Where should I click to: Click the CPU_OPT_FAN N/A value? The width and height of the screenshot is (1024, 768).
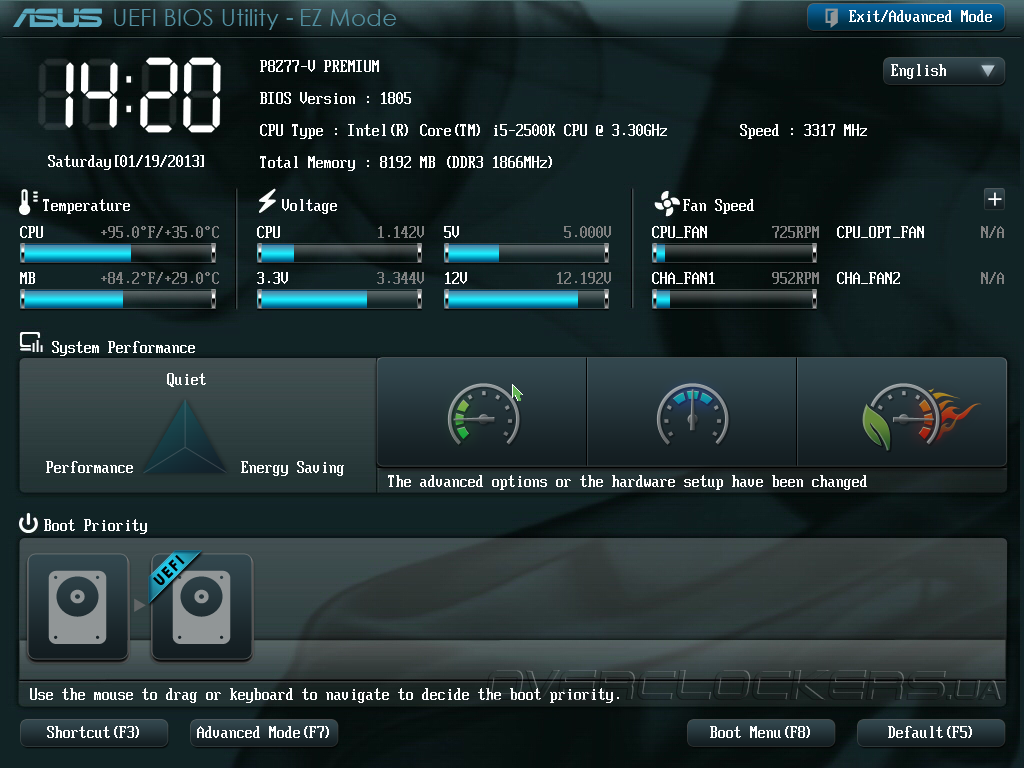point(992,232)
